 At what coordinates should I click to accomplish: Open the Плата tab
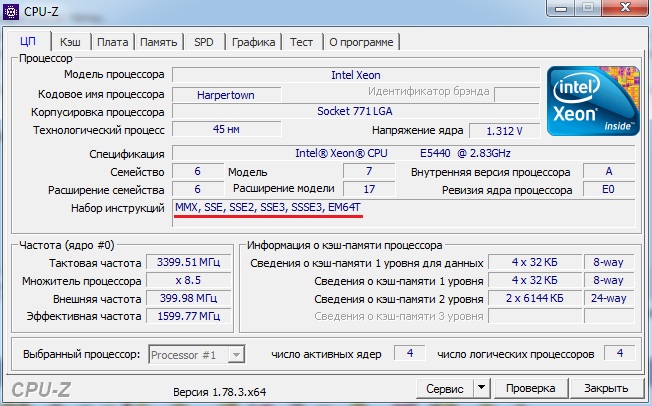point(113,42)
